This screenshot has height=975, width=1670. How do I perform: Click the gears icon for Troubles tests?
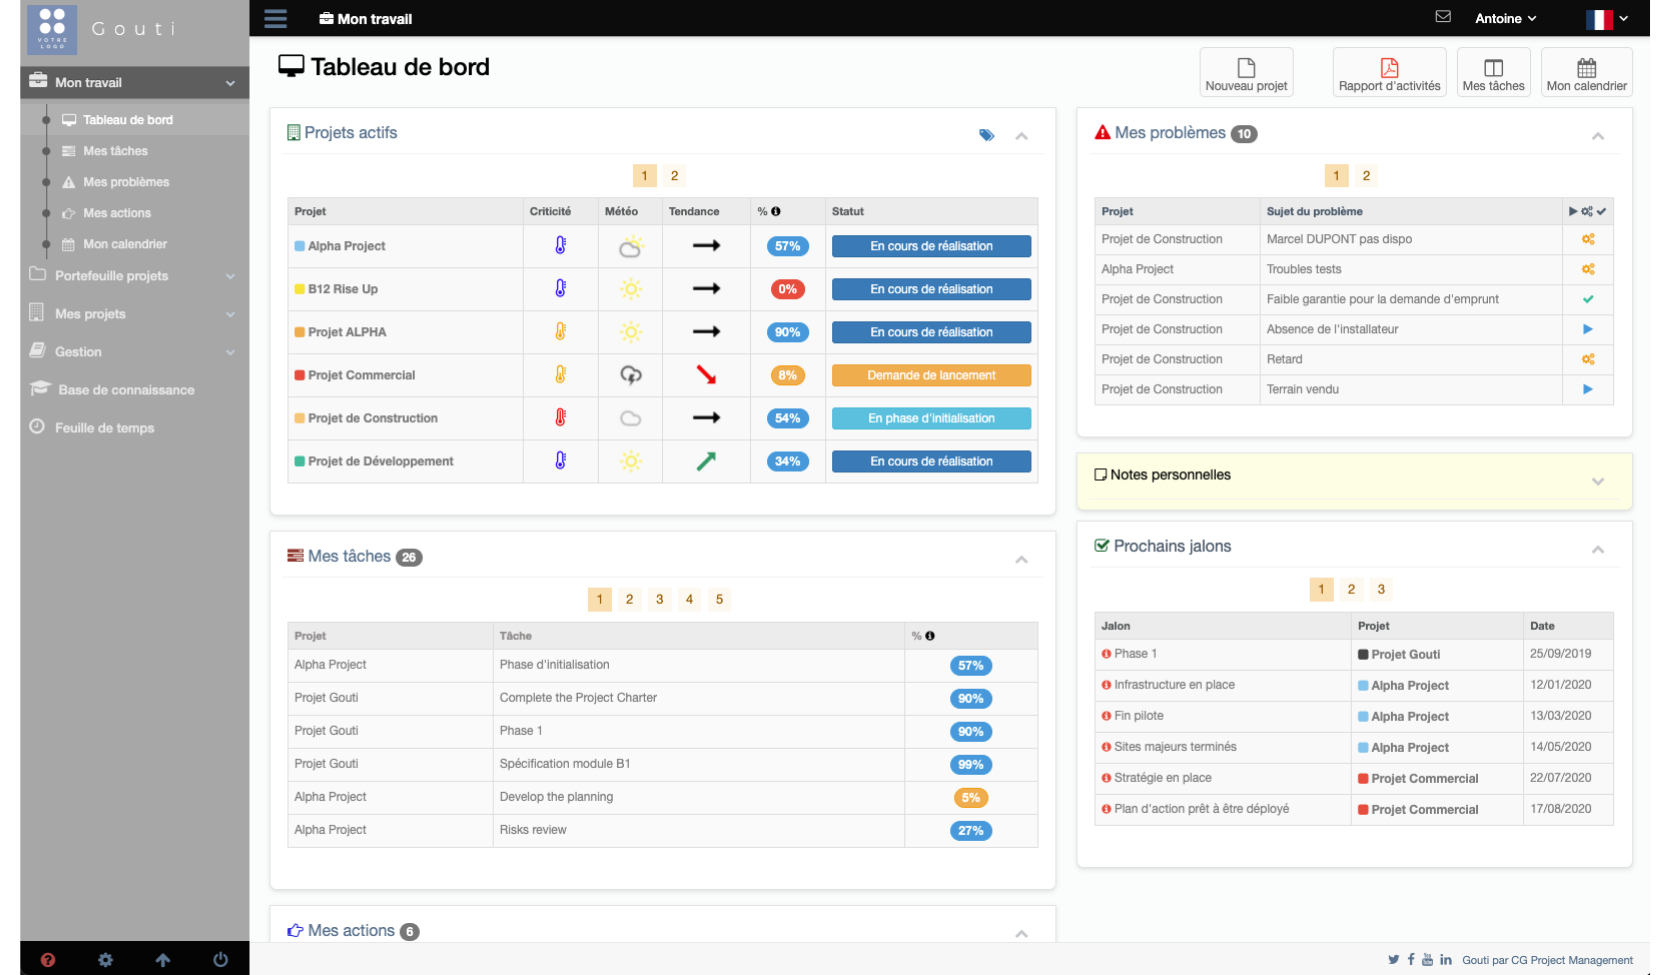(x=1587, y=269)
